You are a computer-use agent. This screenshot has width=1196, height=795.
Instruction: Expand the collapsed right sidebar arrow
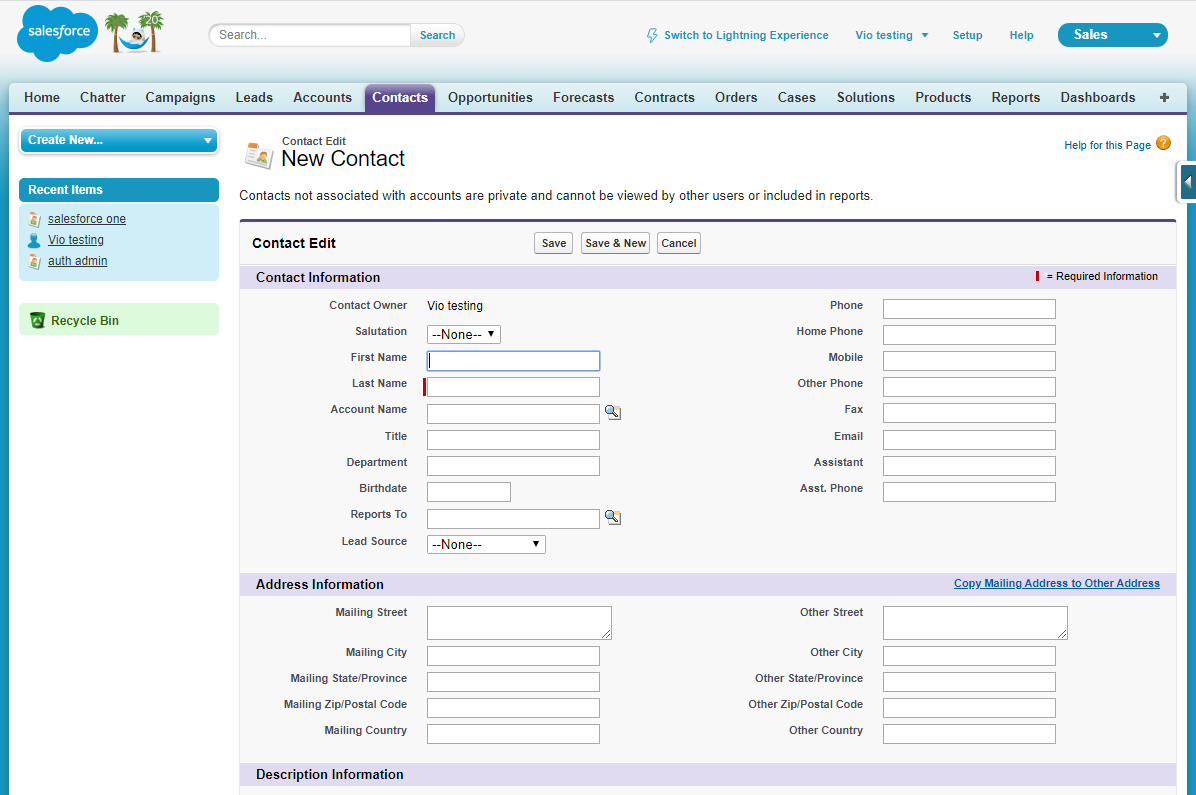tap(1187, 182)
